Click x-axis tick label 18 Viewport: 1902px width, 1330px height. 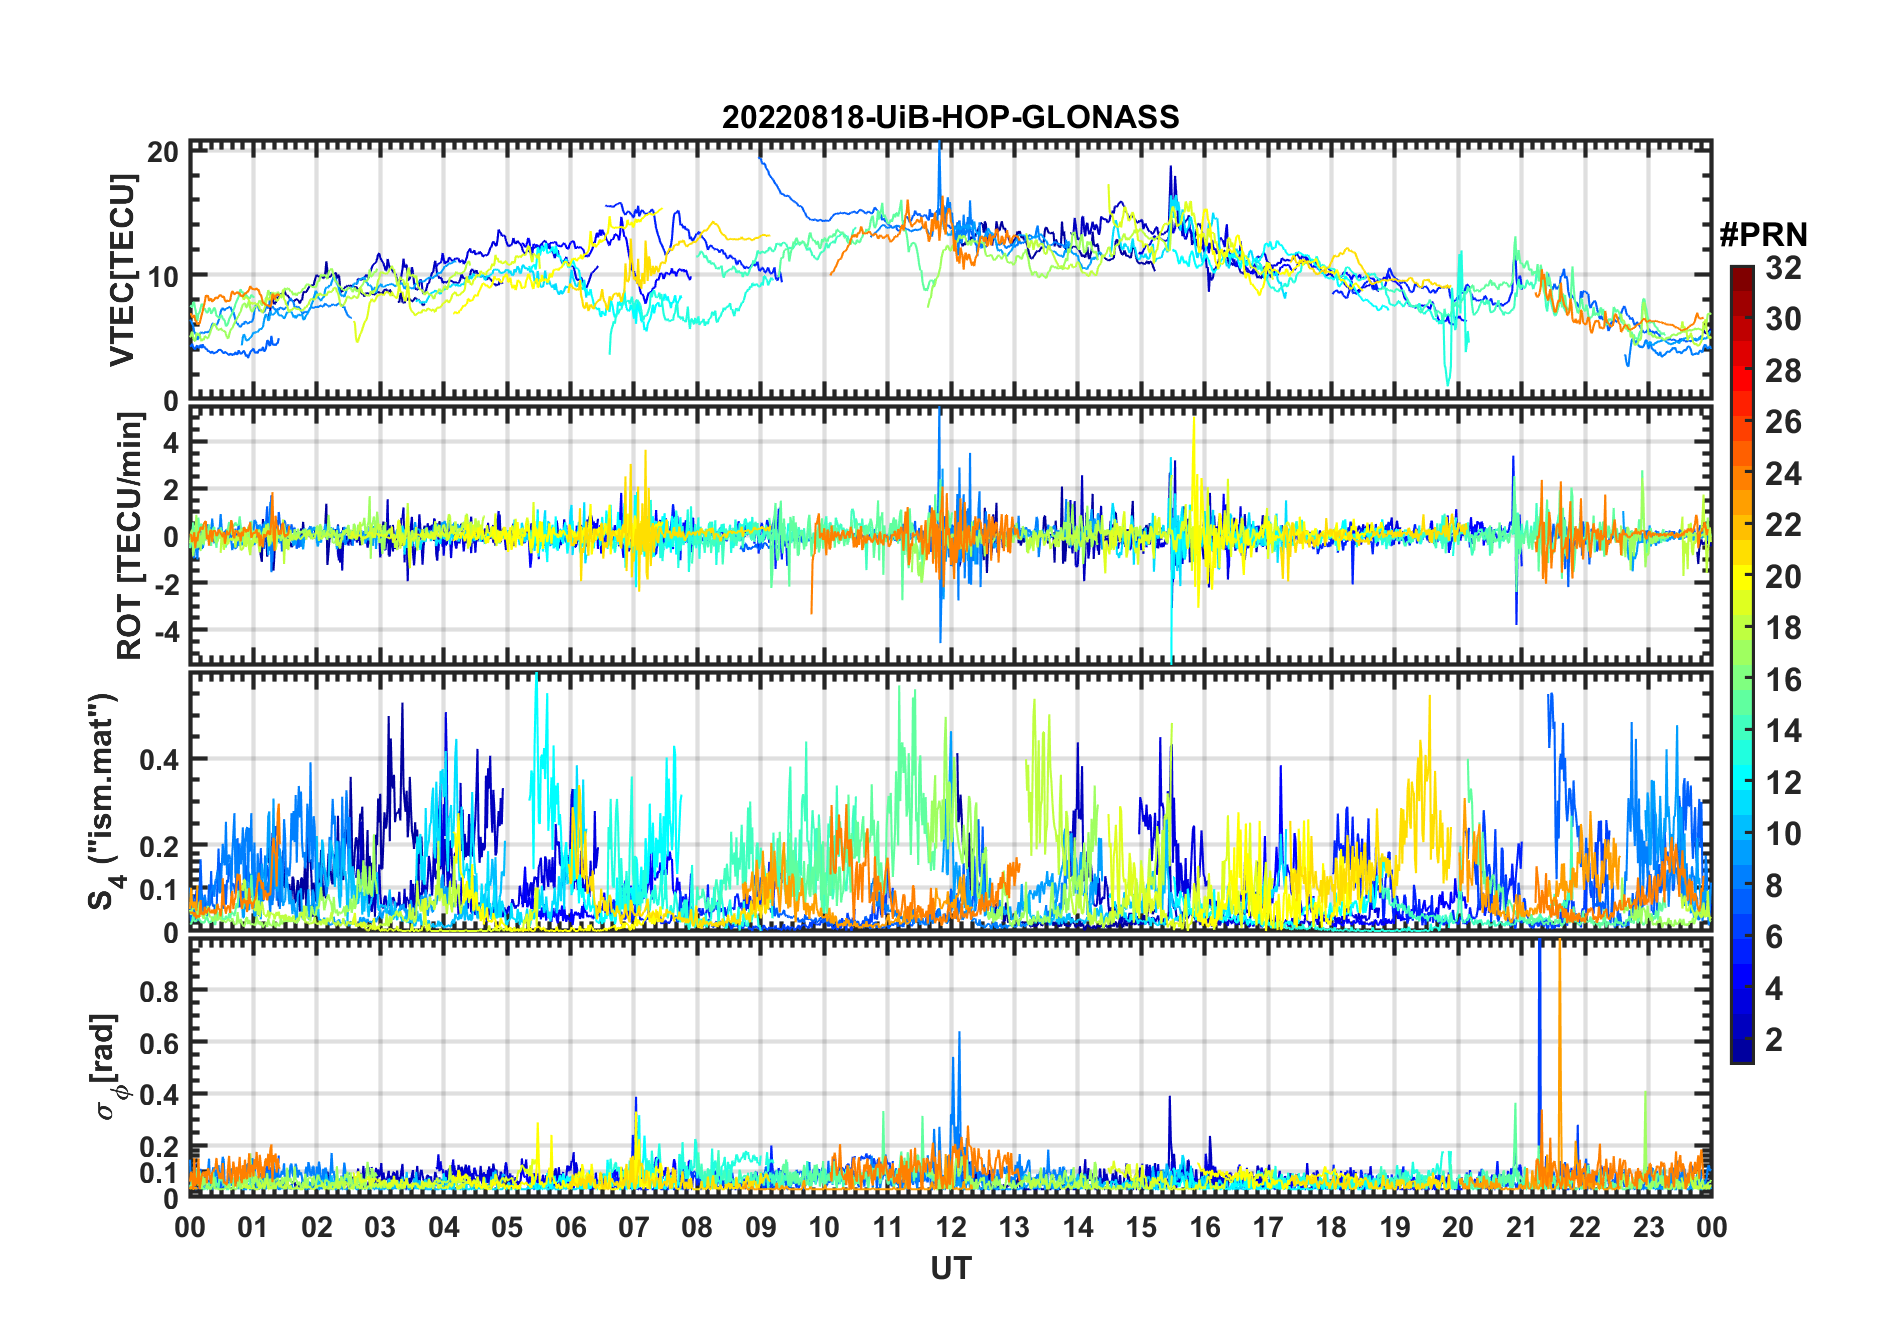[x=1331, y=1227]
